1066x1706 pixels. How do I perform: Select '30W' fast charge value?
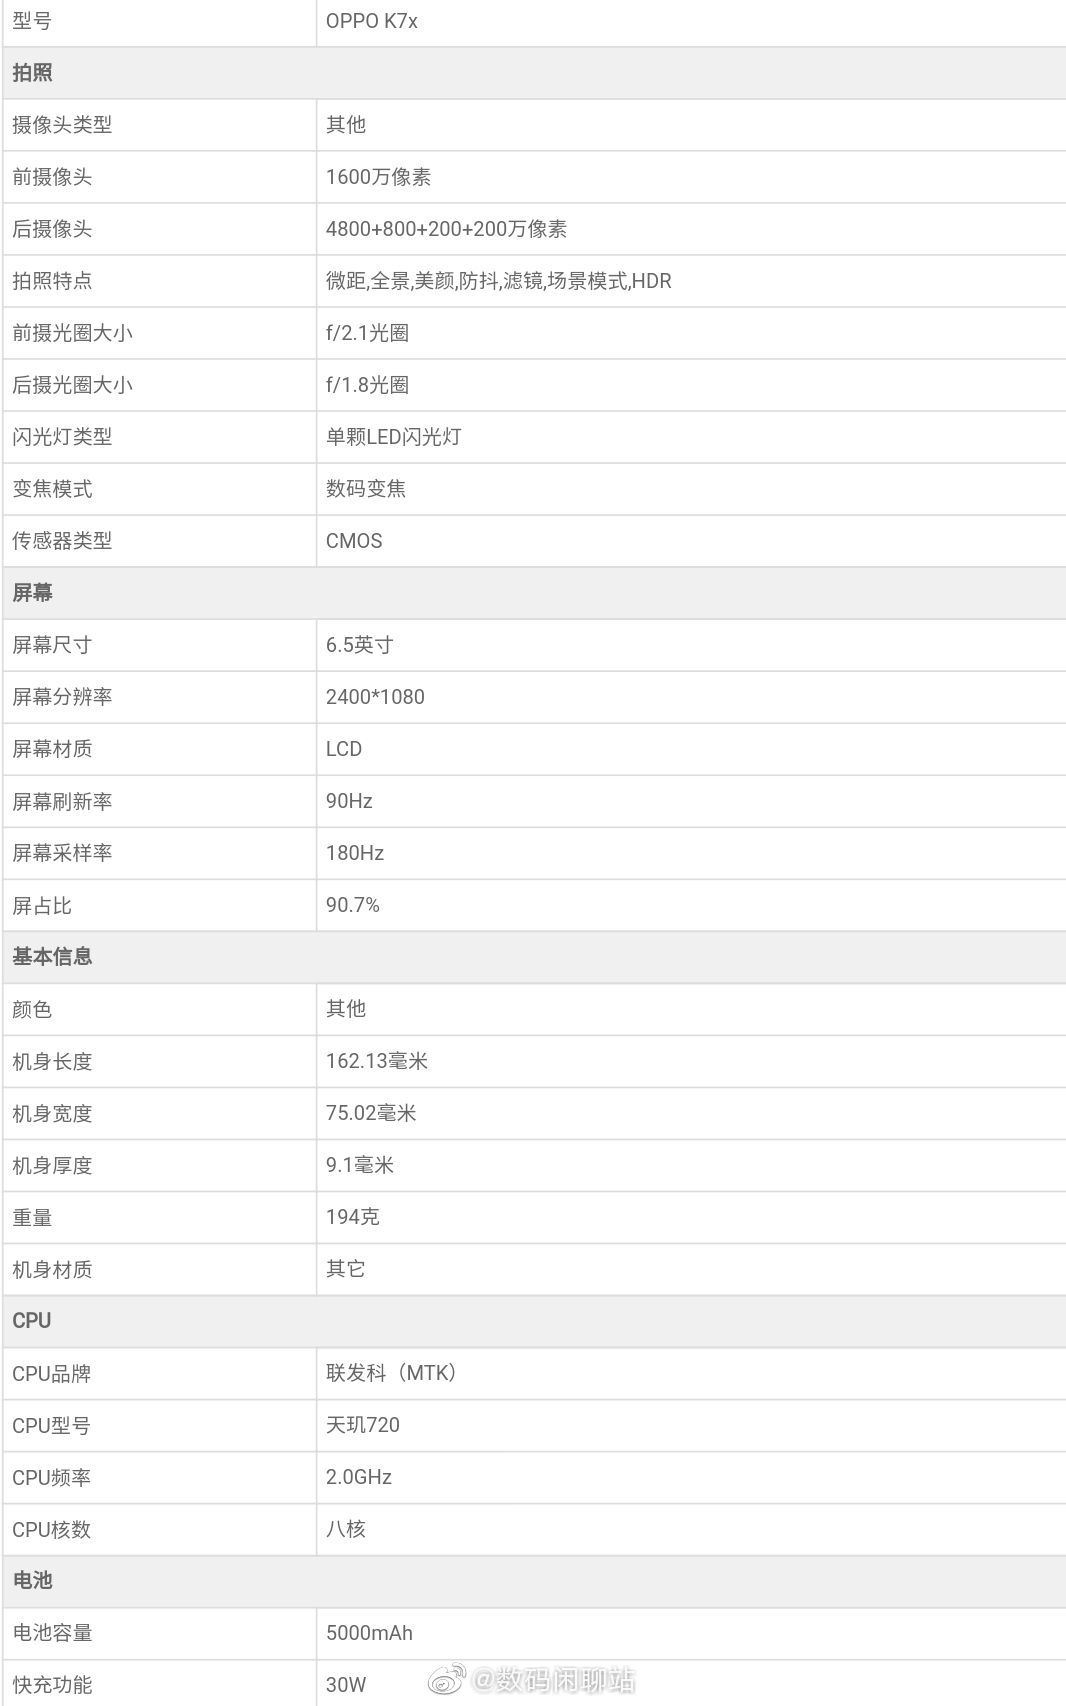346,1685
